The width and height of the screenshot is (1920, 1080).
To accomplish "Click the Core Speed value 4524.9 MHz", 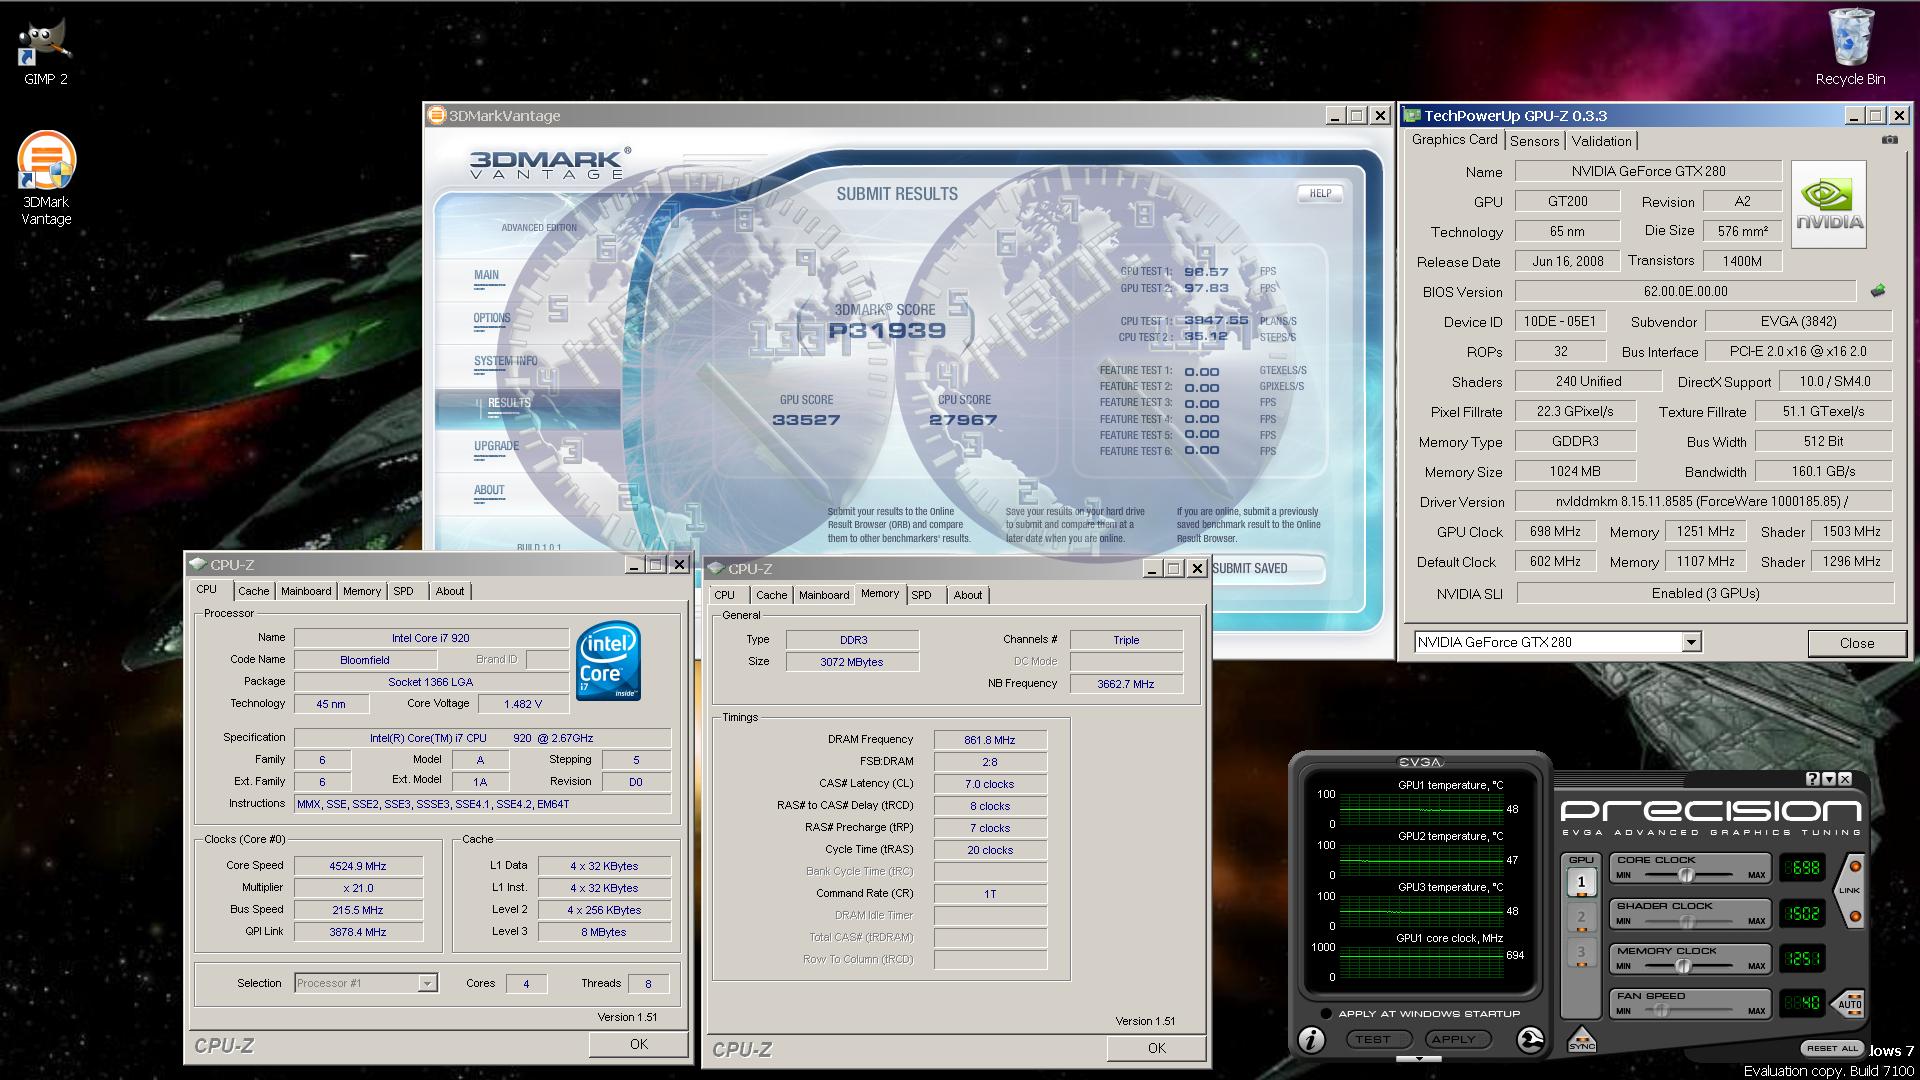I will (358, 866).
